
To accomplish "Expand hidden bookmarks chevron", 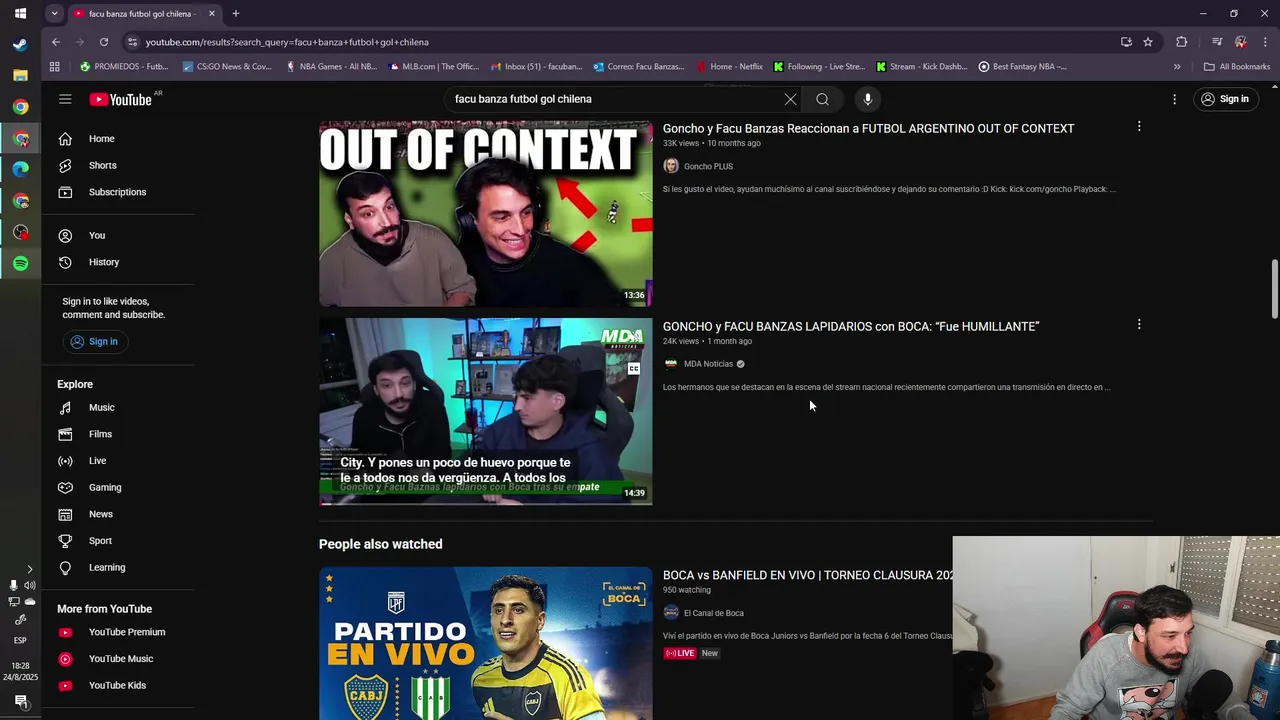I will [x=1177, y=67].
